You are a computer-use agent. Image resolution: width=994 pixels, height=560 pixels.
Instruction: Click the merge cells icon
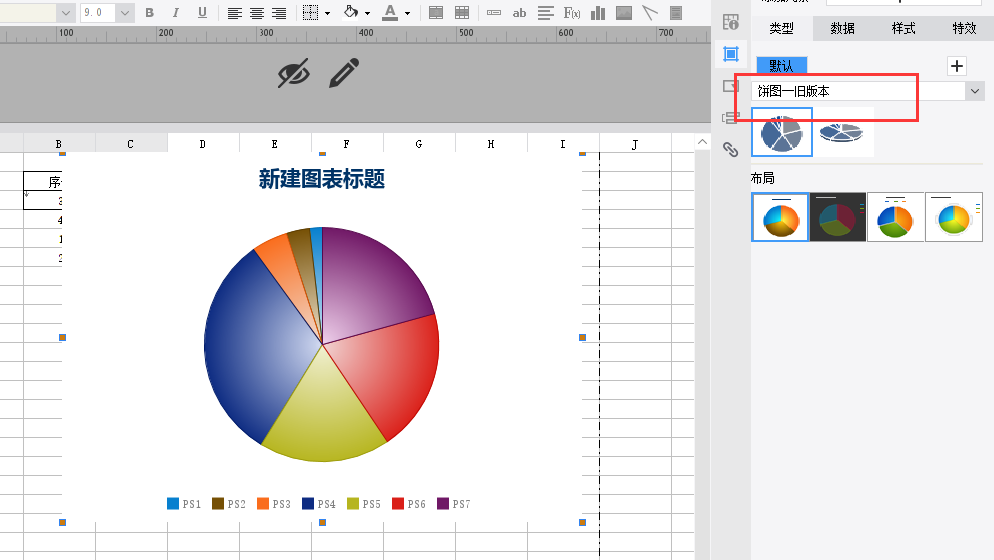point(436,13)
